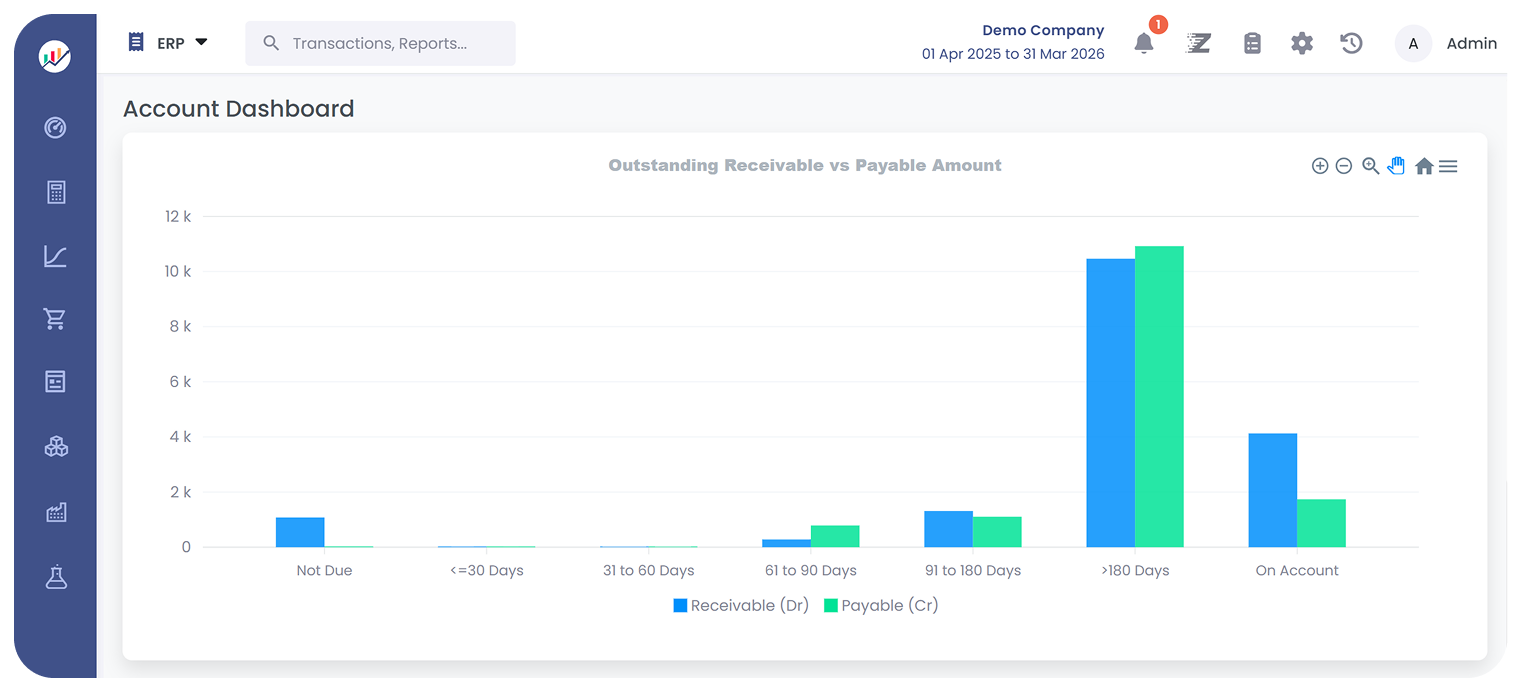The width and height of the screenshot is (1522, 692).
Task: Toggle off the Payable (Cr) legend entry
Action: click(881, 605)
